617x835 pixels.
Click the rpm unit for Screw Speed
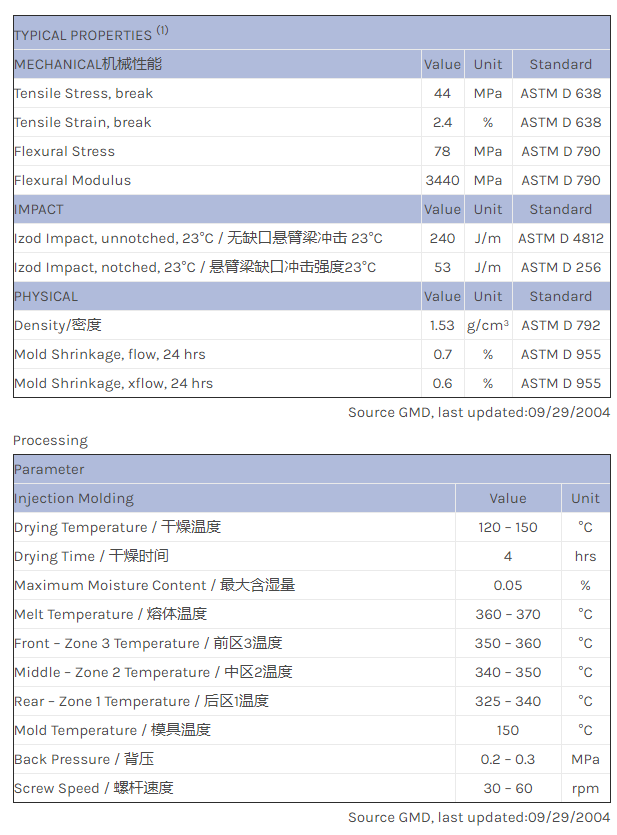tap(585, 788)
